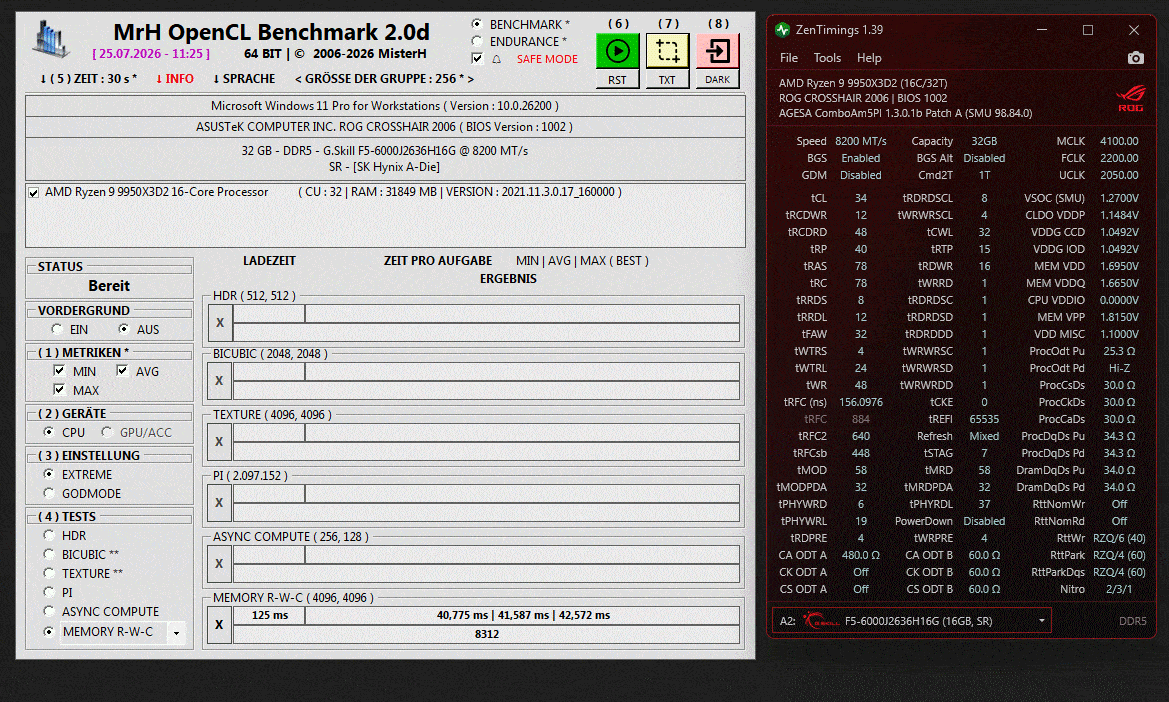1169x702 pixels.
Task: Set VORDERGRUND to EIN
Action: 57,329
